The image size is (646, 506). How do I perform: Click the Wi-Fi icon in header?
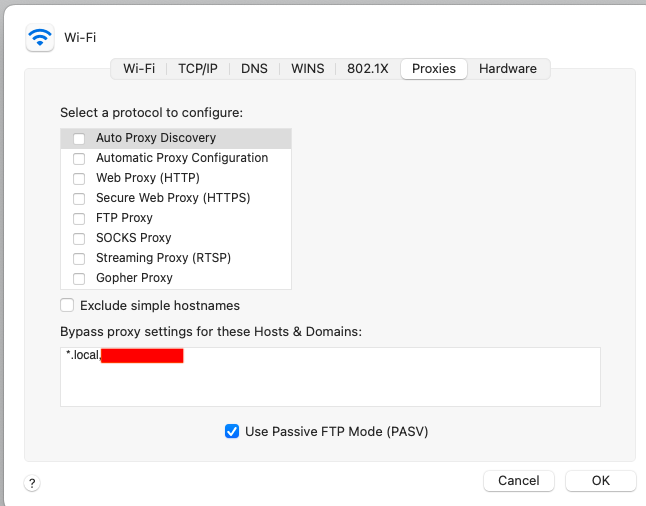40,38
